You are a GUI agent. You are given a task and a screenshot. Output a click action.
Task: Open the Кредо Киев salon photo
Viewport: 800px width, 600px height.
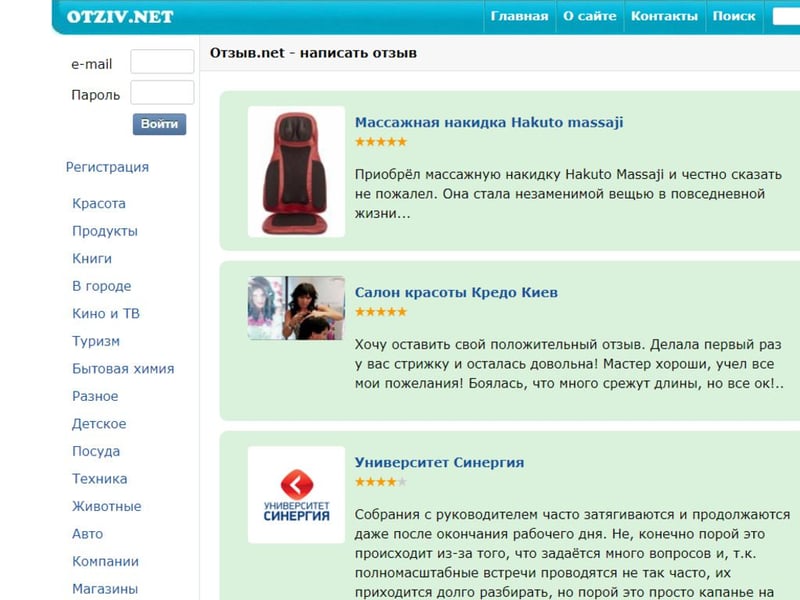pos(296,308)
